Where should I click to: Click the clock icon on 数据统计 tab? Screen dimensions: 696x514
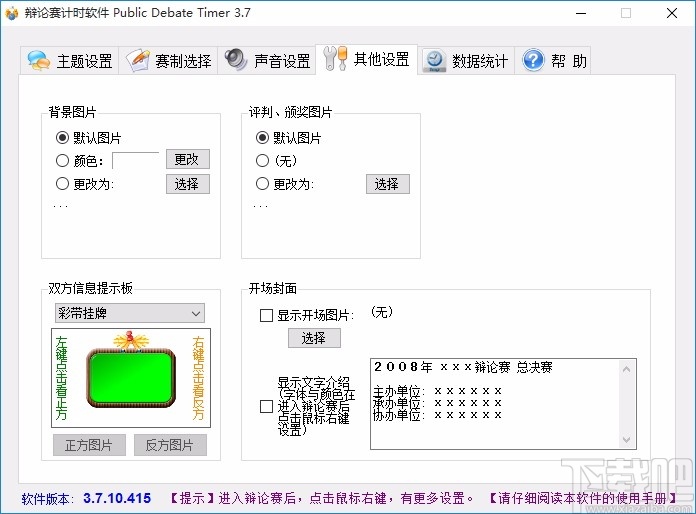click(x=435, y=60)
